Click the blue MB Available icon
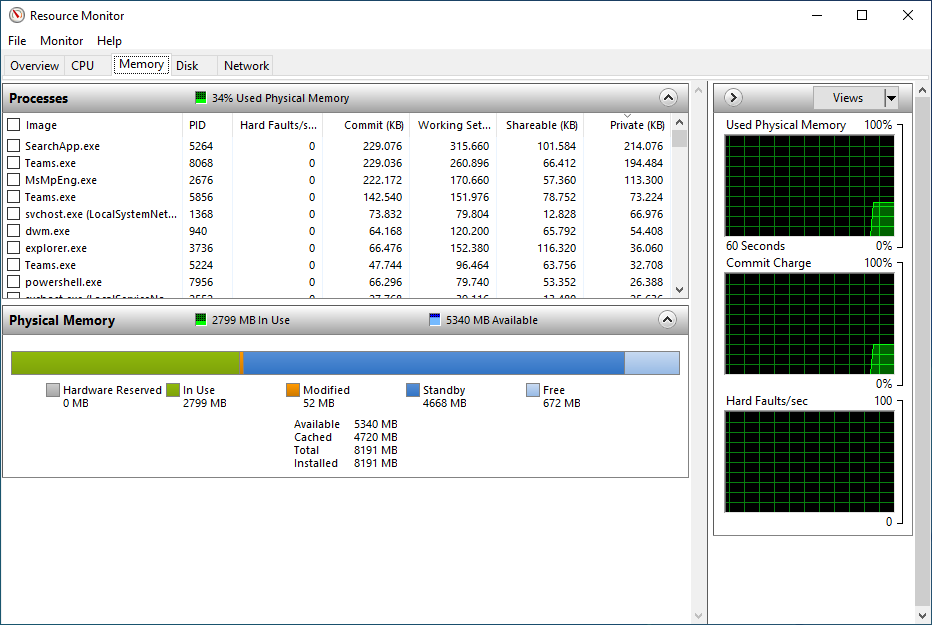932x625 pixels. click(x=432, y=319)
